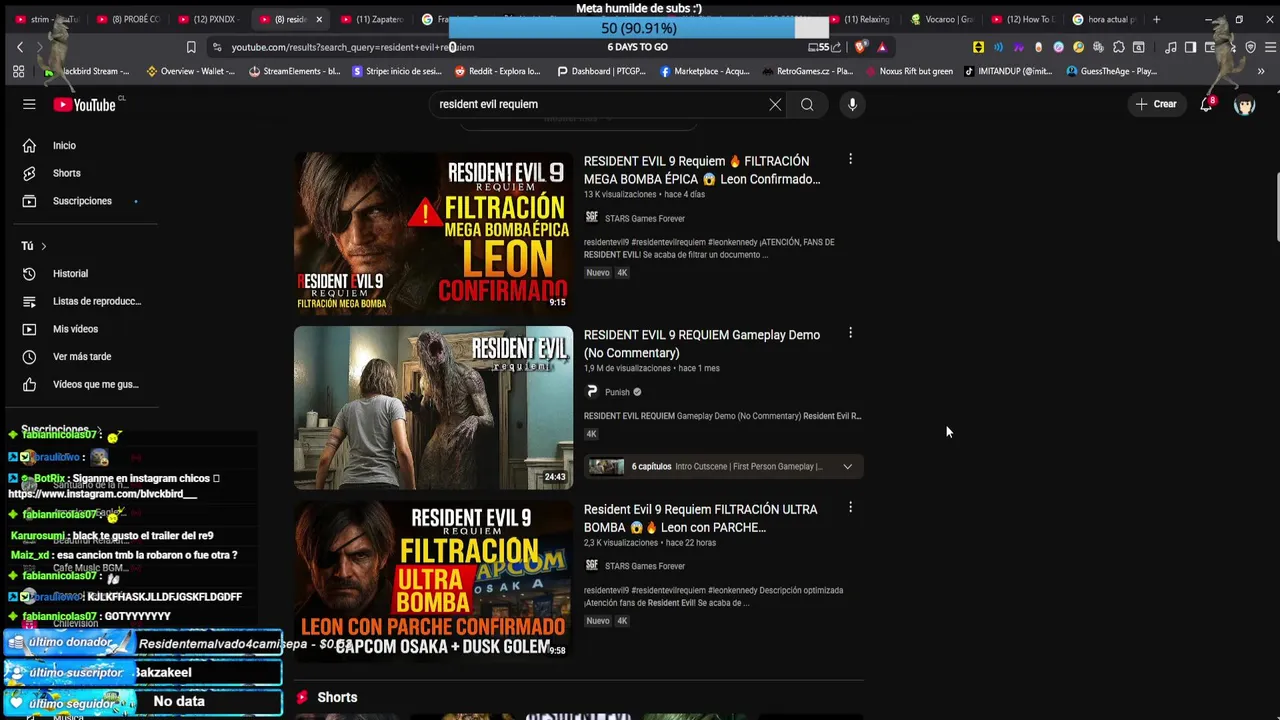Open the GuessTheAge bookmark

pyautogui.click(x=1111, y=71)
